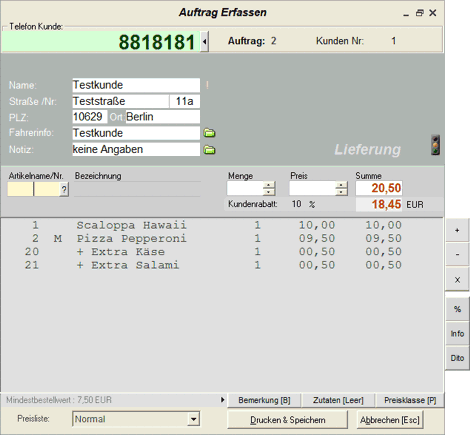This screenshot has width=470, height=435.
Task: Cancel with the Abbrechen [Esc] button
Action: click(x=390, y=420)
